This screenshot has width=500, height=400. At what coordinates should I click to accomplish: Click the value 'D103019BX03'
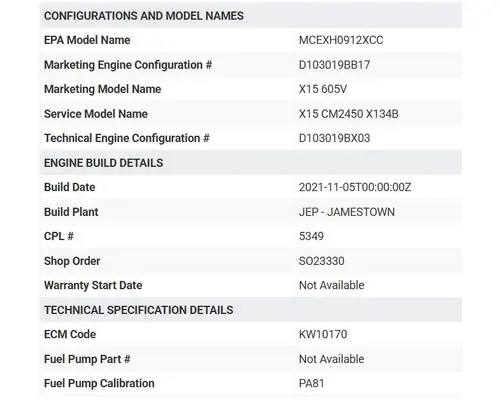click(334, 138)
